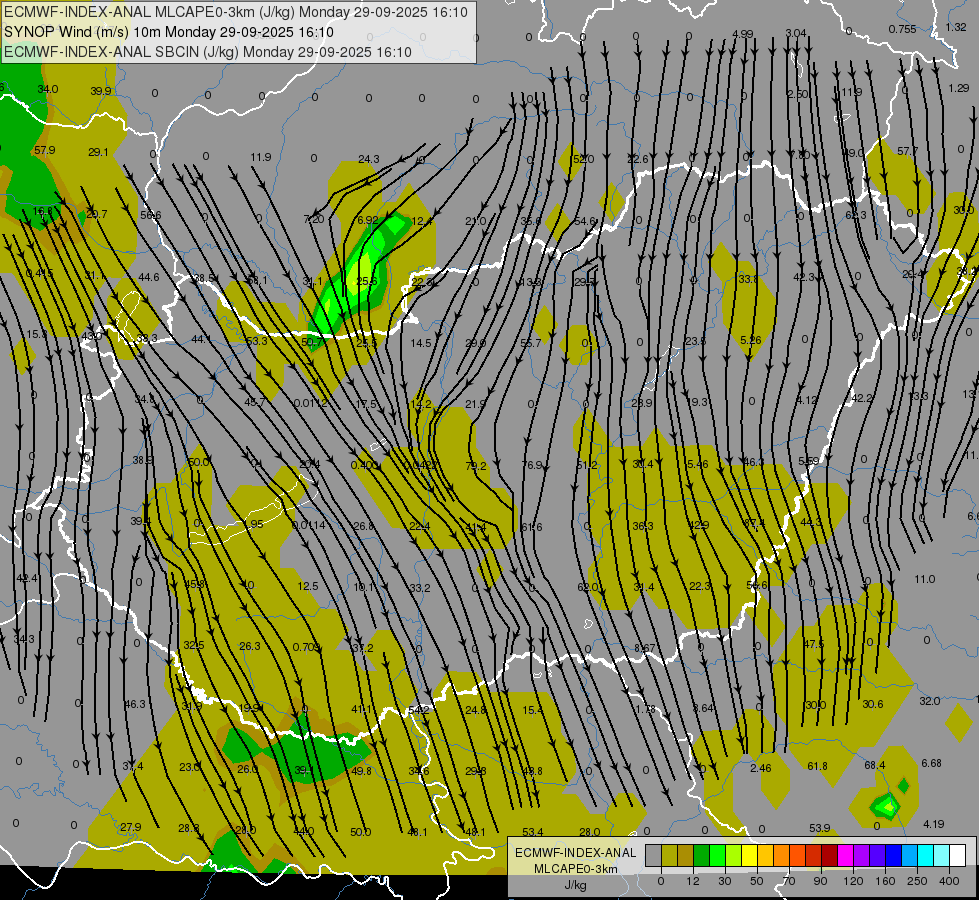Select the bright cyan legend swatch

926,855
